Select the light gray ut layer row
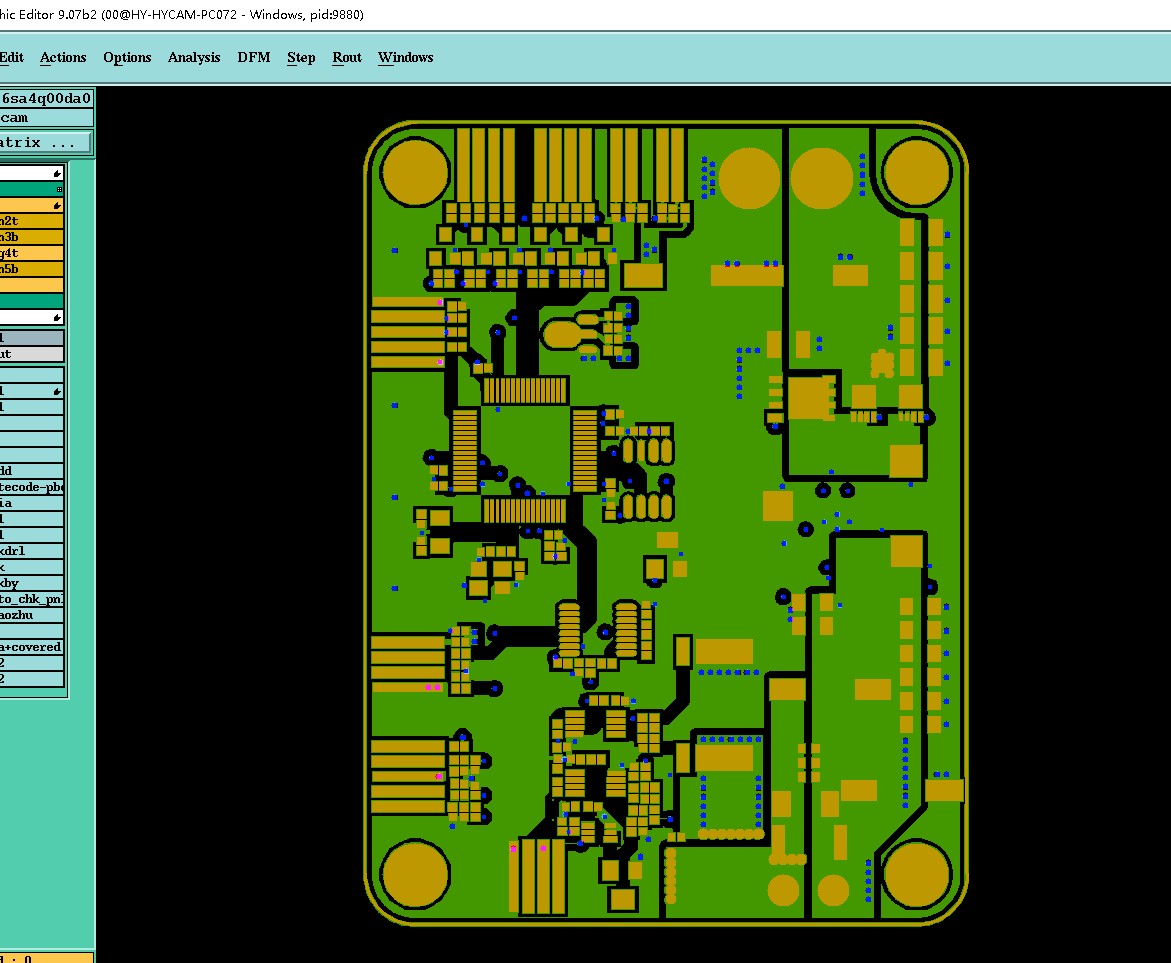Screen dimensions: 1171x963 click(x=31, y=354)
